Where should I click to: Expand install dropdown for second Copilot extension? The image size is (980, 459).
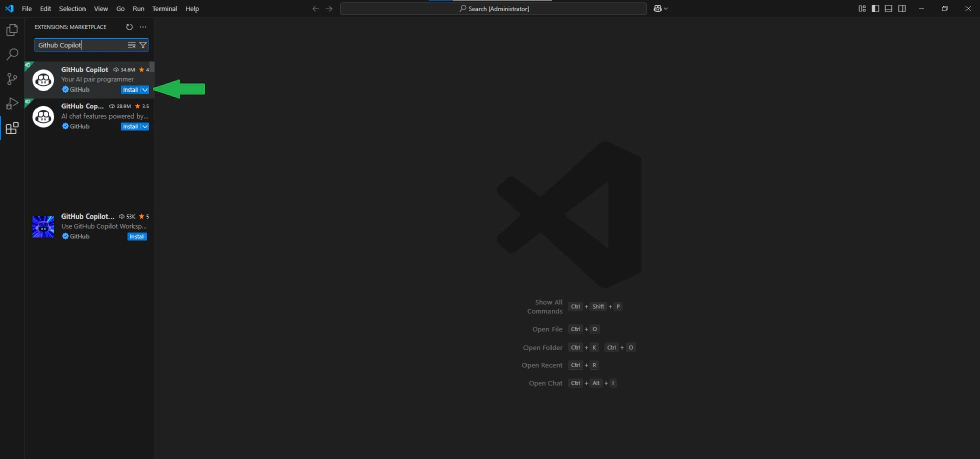[x=145, y=126]
